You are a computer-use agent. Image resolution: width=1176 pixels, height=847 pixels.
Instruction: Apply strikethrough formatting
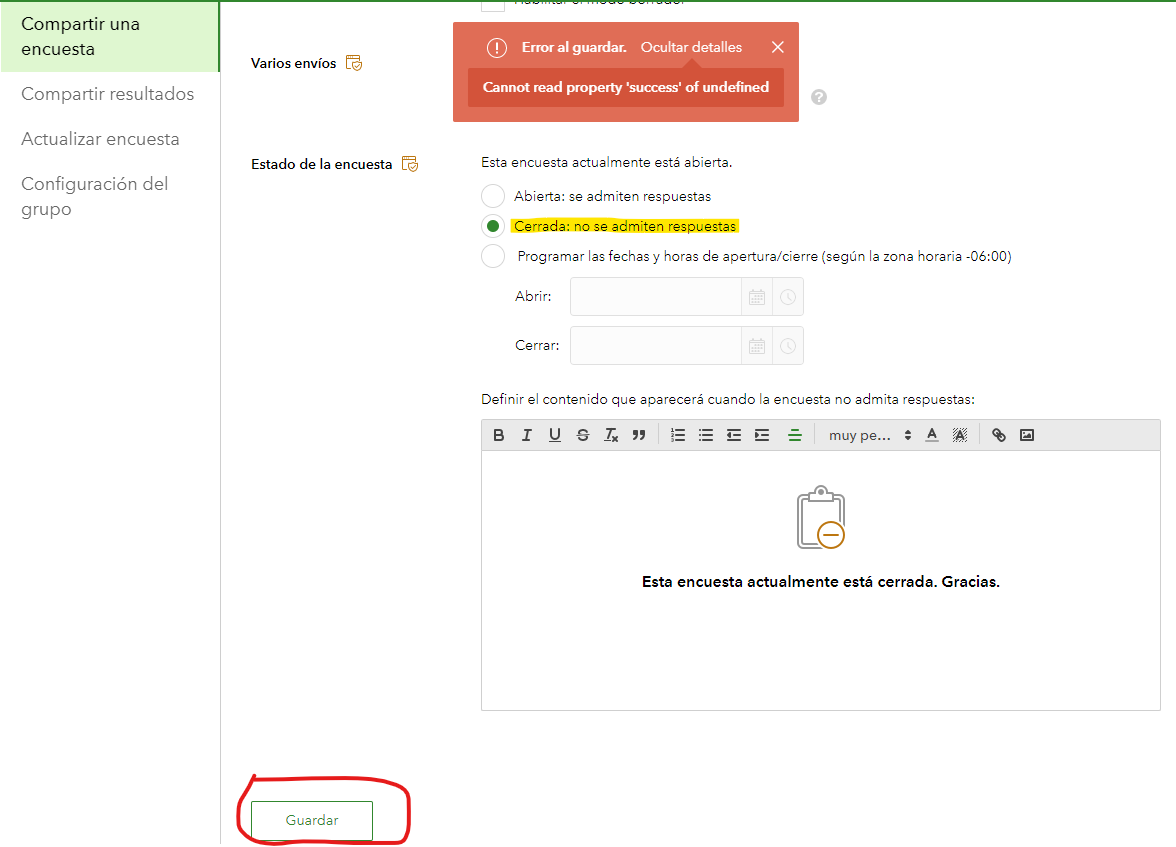pyautogui.click(x=583, y=435)
